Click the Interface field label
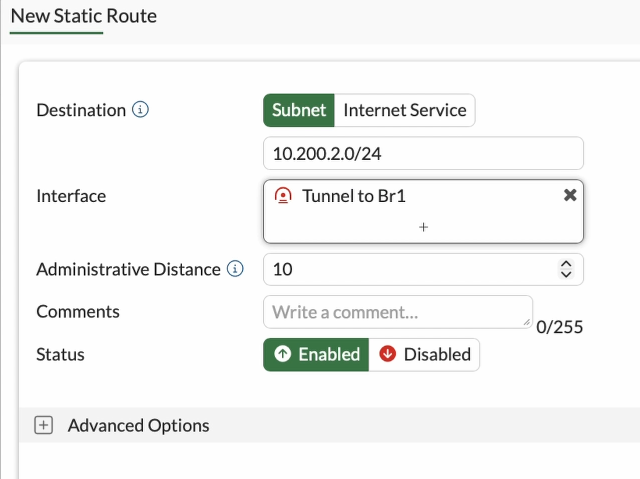This screenshot has height=479, width=640. click(x=71, y=196)
